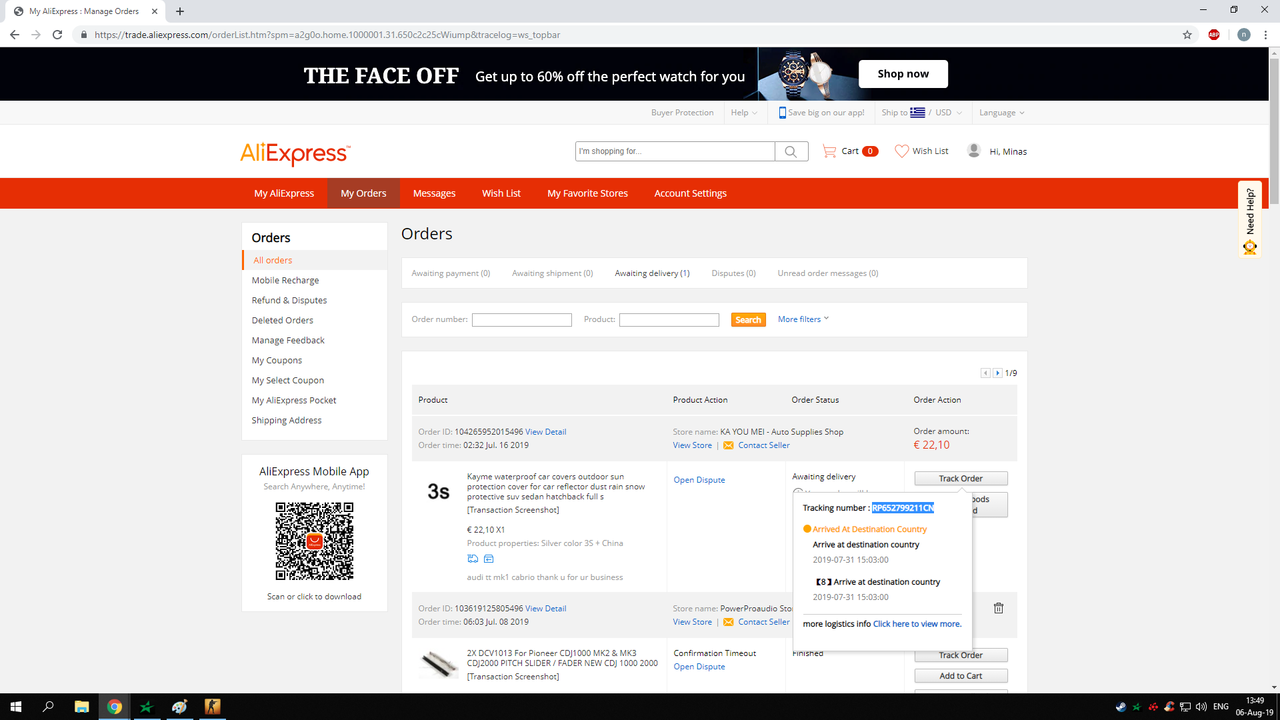Click the orange Search button
This screenshot has width=1280, height=720.
pos(748,320)
